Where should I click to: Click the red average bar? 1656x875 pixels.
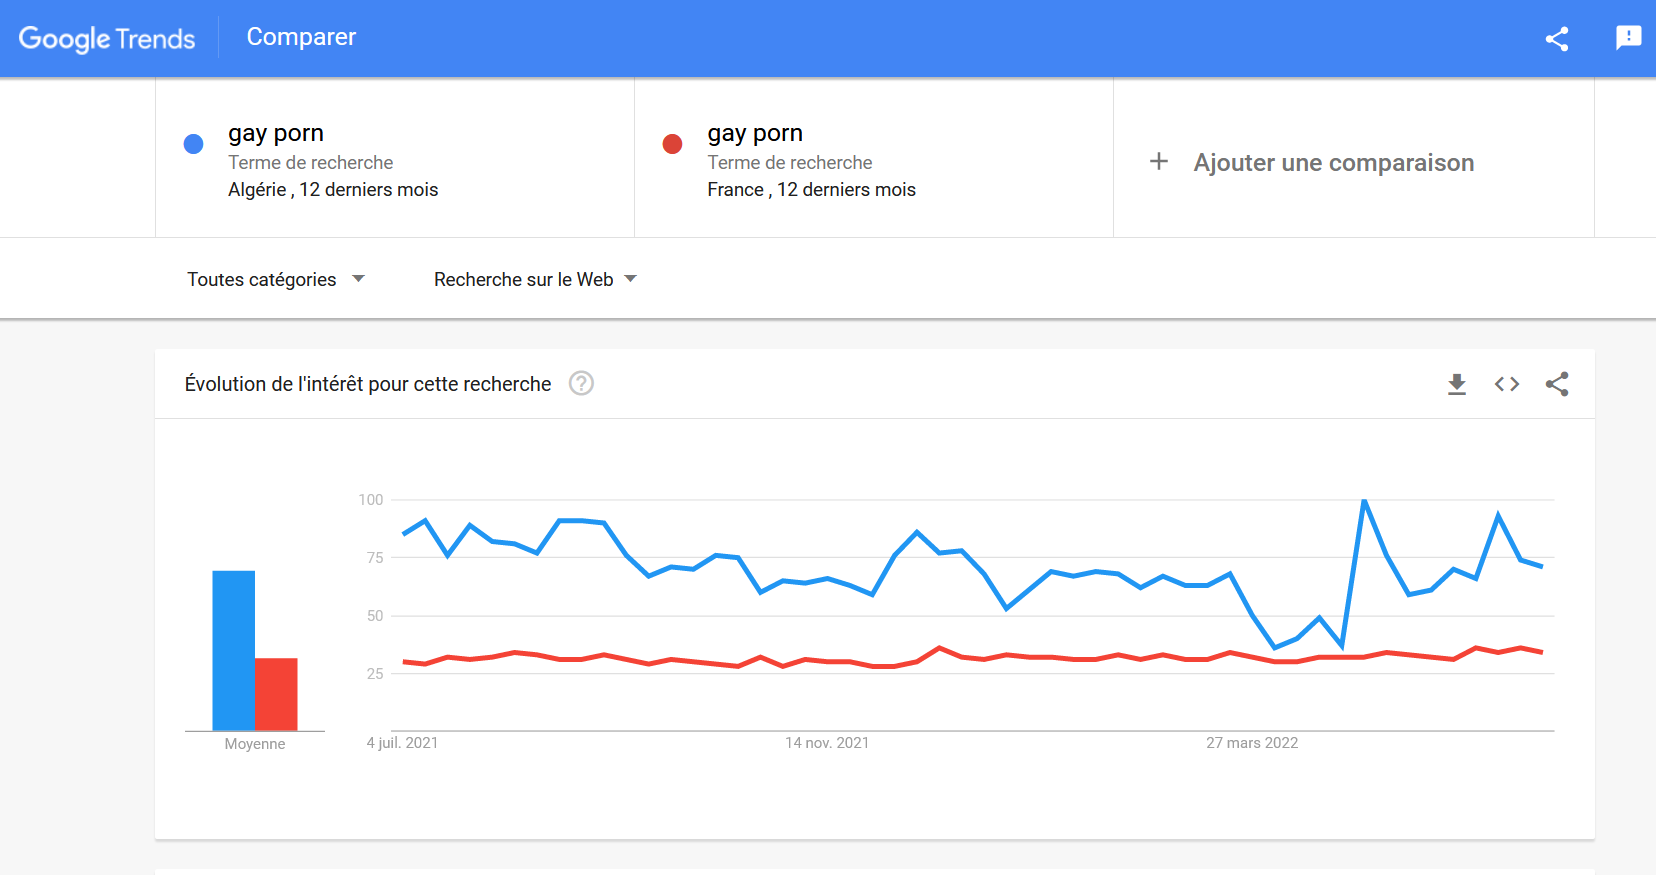pyautogui.click(x=276, y=694)
